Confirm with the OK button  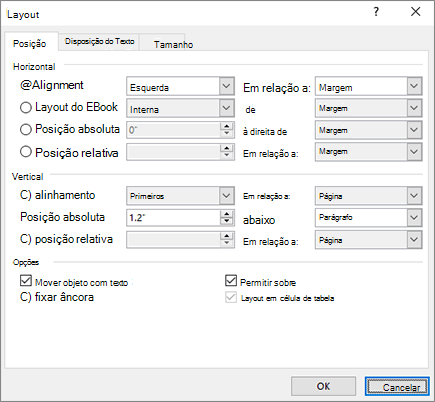pyautogui.click(x=323, y=386)
